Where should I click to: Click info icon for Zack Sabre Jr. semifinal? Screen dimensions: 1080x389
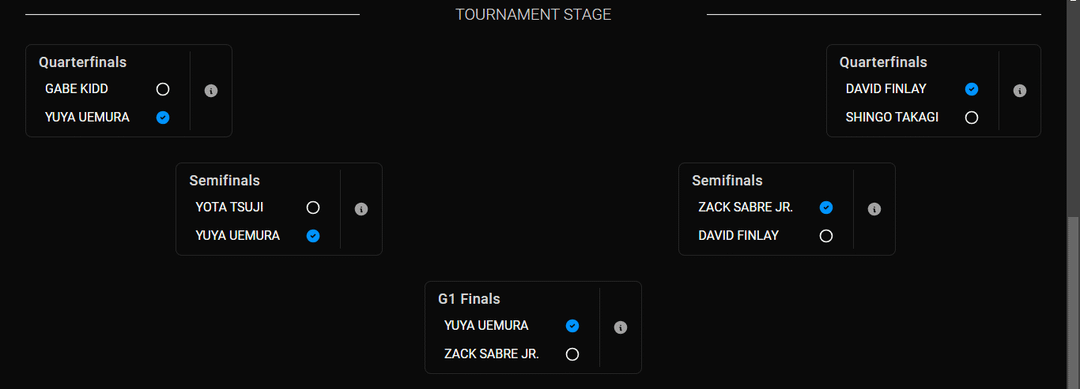coord(874,209)
